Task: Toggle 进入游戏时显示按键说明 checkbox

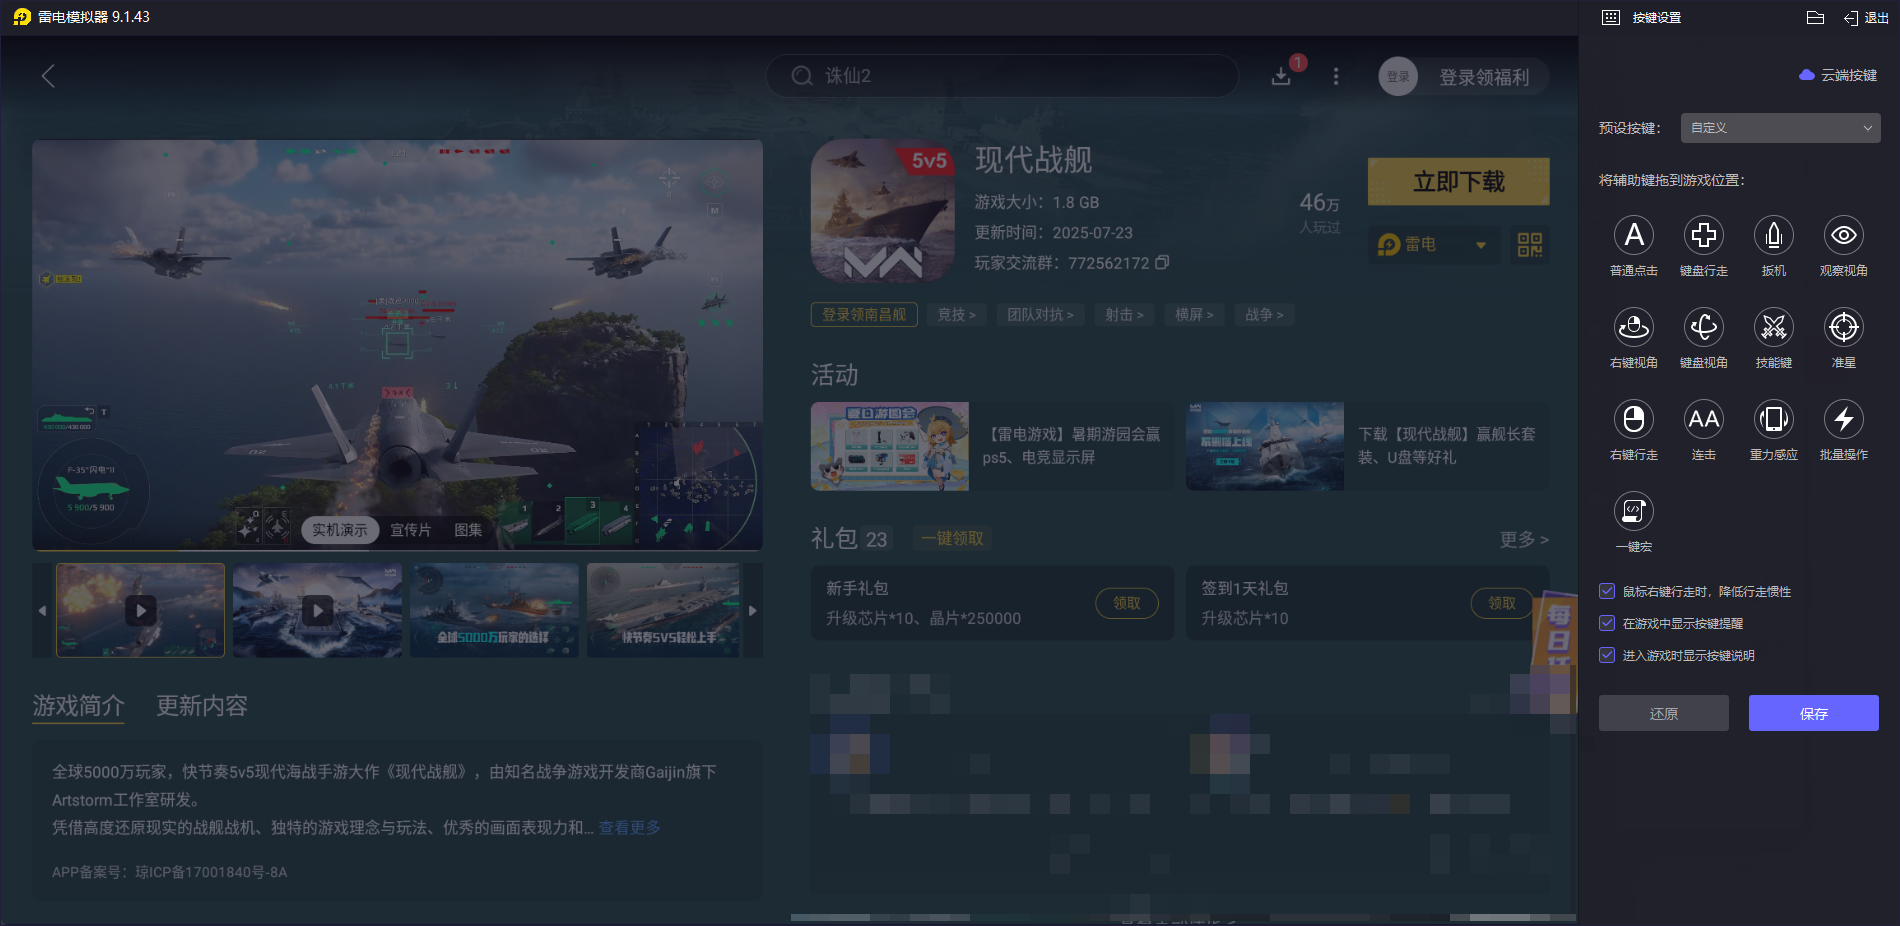Action: [x=1607, y=655]
